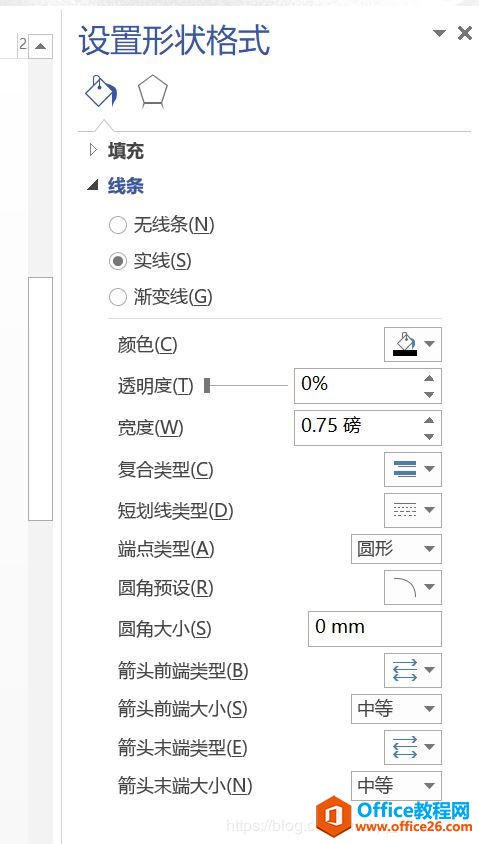Open the task pane options arrow
479x844 pixels.
pos(440,33)
